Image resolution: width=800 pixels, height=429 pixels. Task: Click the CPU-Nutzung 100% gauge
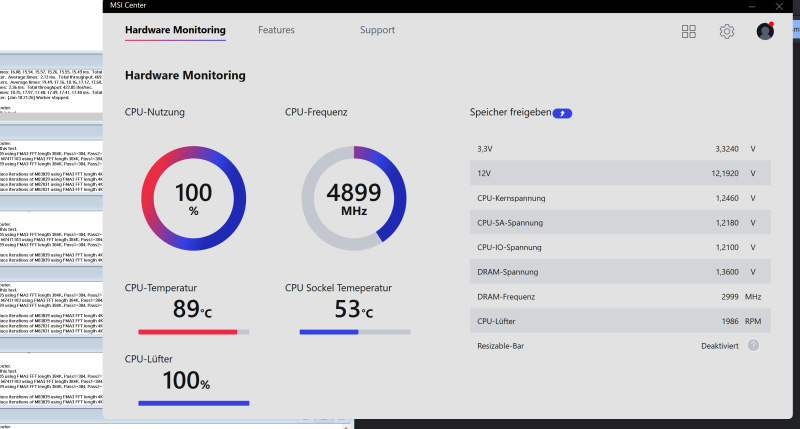193,198
